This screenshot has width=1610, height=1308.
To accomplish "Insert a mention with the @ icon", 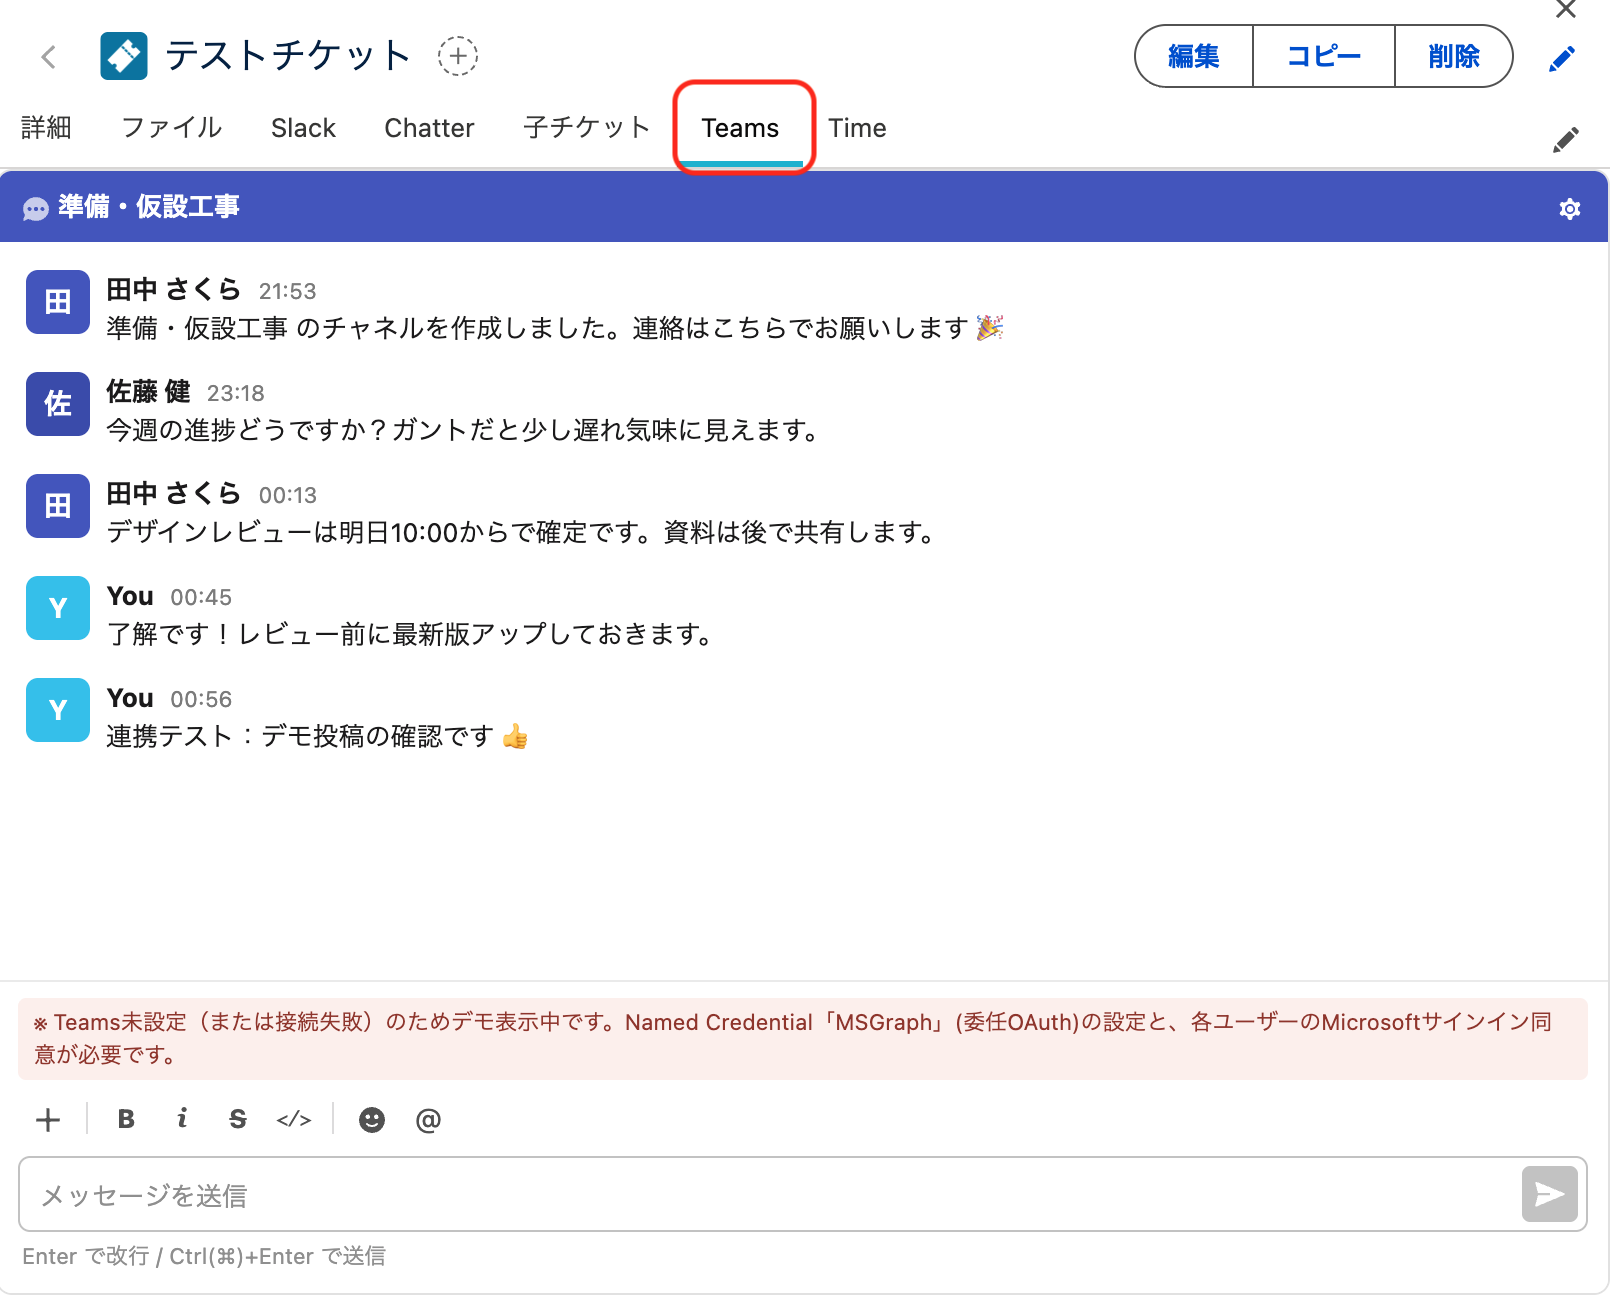I will coord(428,1120).
